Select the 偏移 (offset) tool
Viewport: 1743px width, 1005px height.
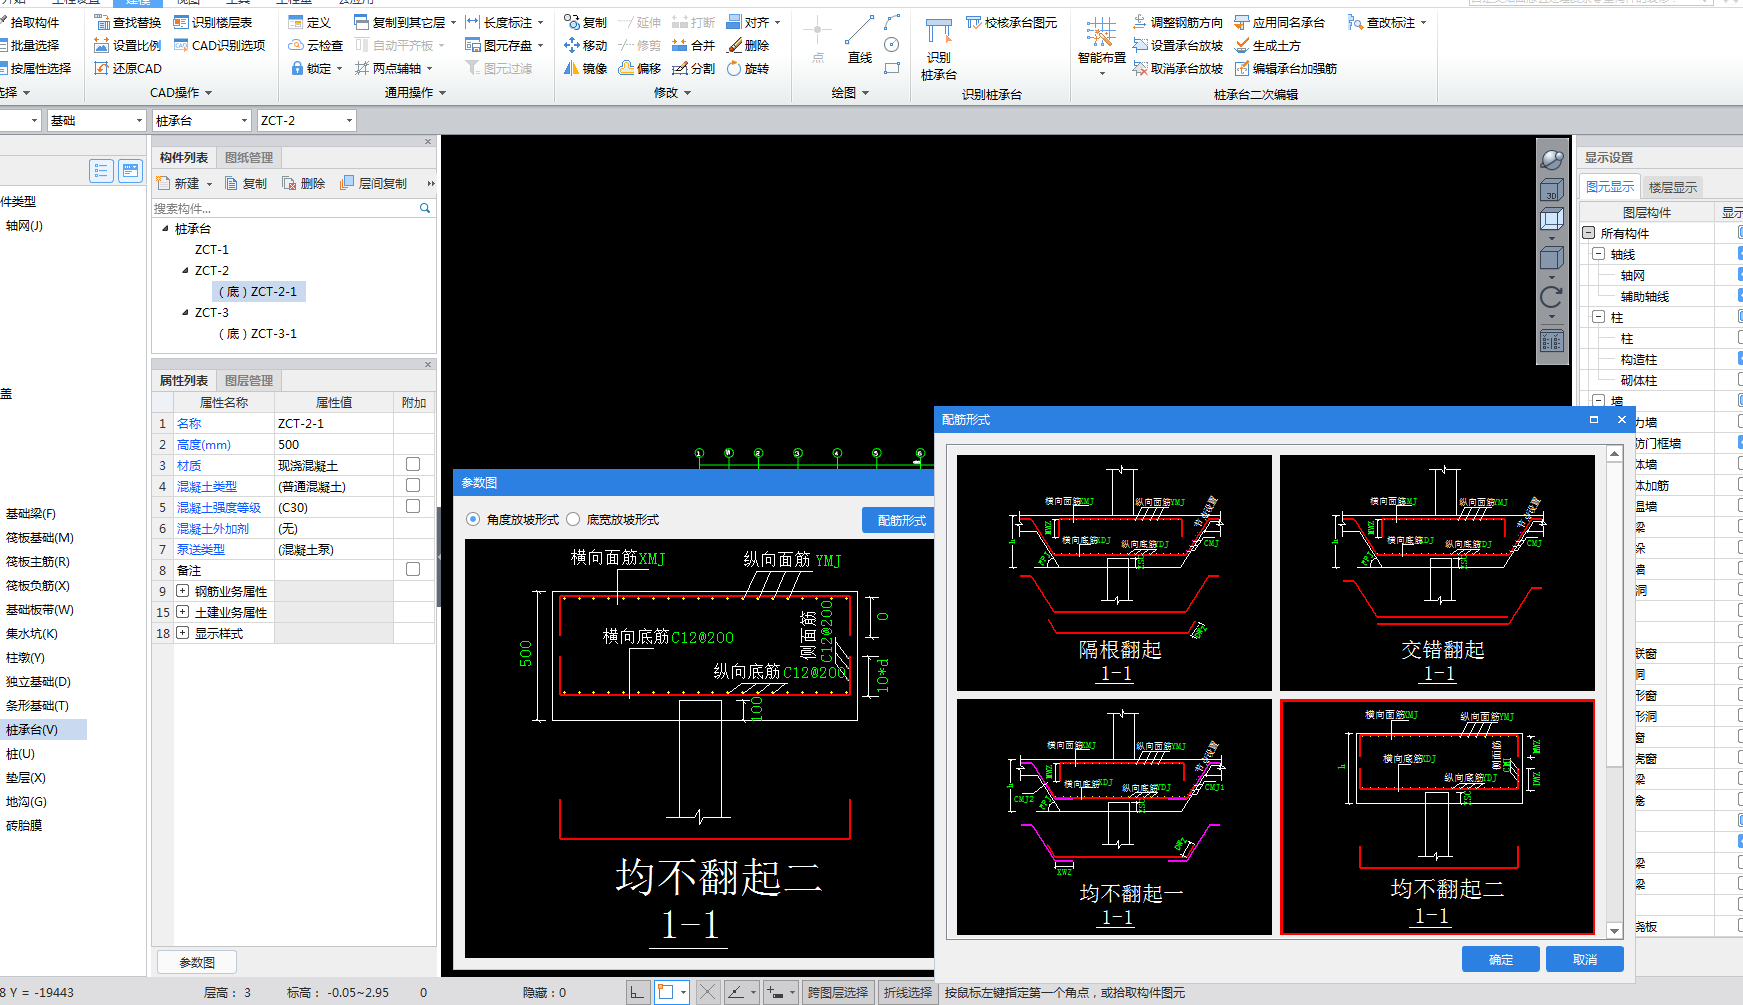(640, 68)
